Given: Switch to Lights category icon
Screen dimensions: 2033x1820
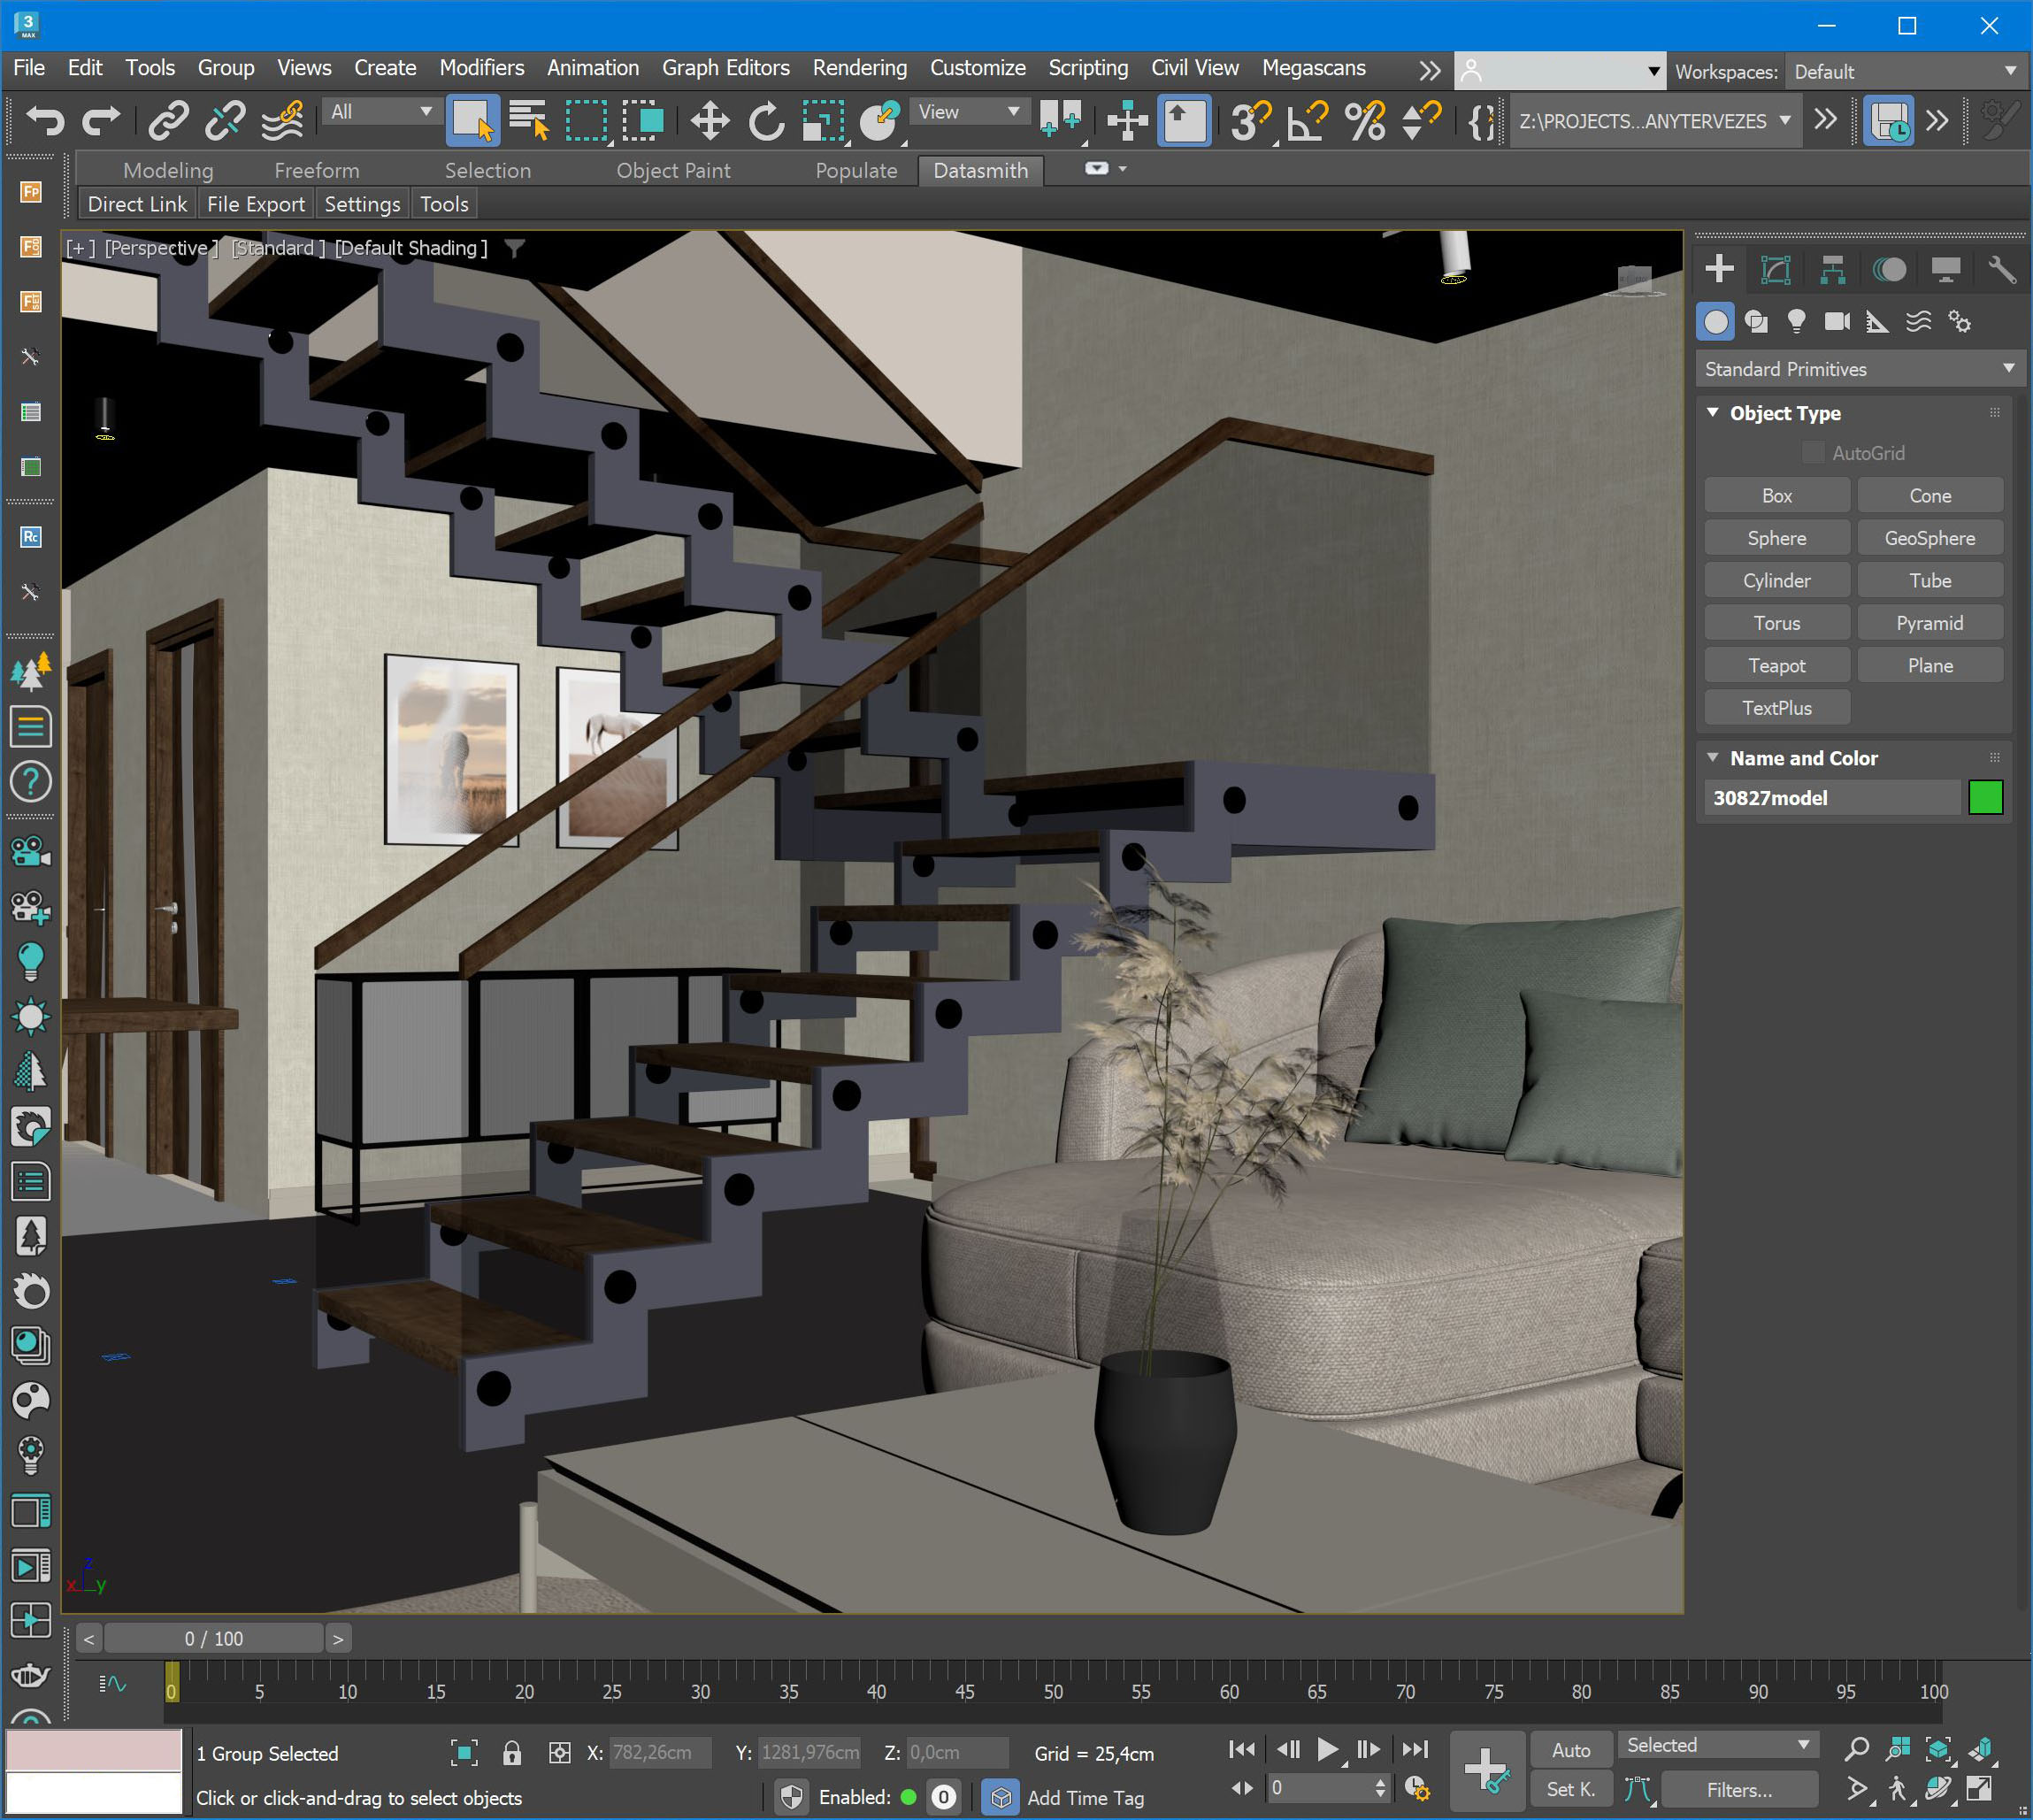Looking at the screenshot, I should (x=1796, y=321).
